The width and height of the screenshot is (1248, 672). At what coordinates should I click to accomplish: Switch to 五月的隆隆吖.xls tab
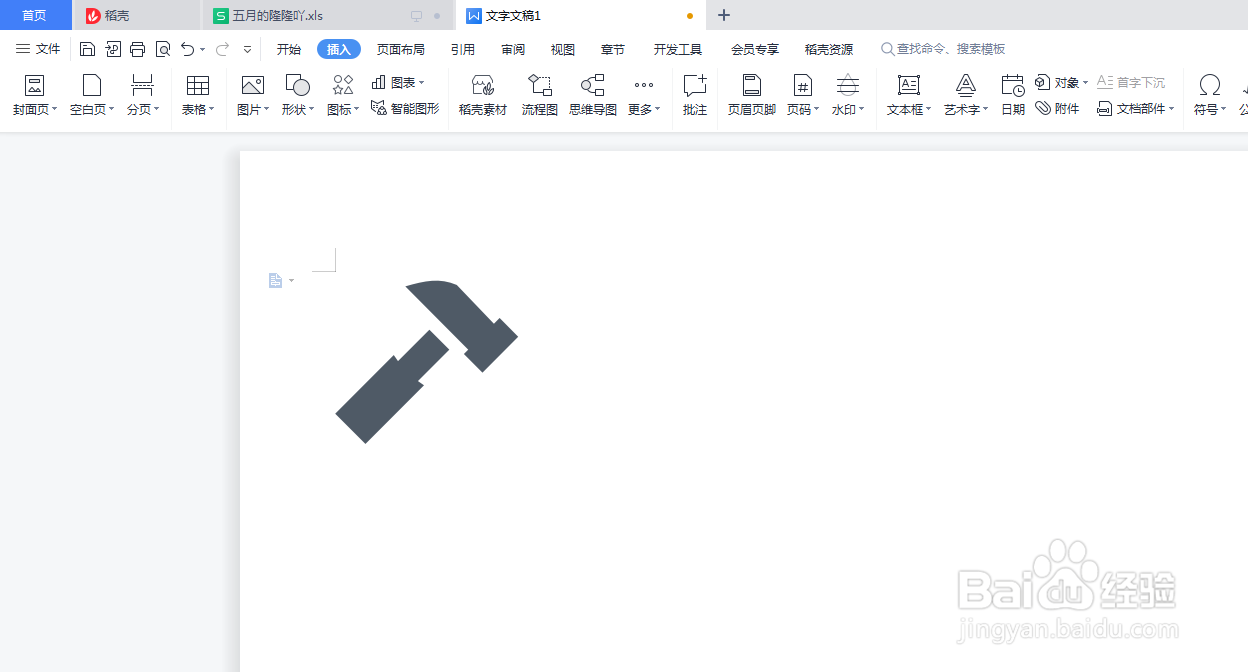coord(327,16)
